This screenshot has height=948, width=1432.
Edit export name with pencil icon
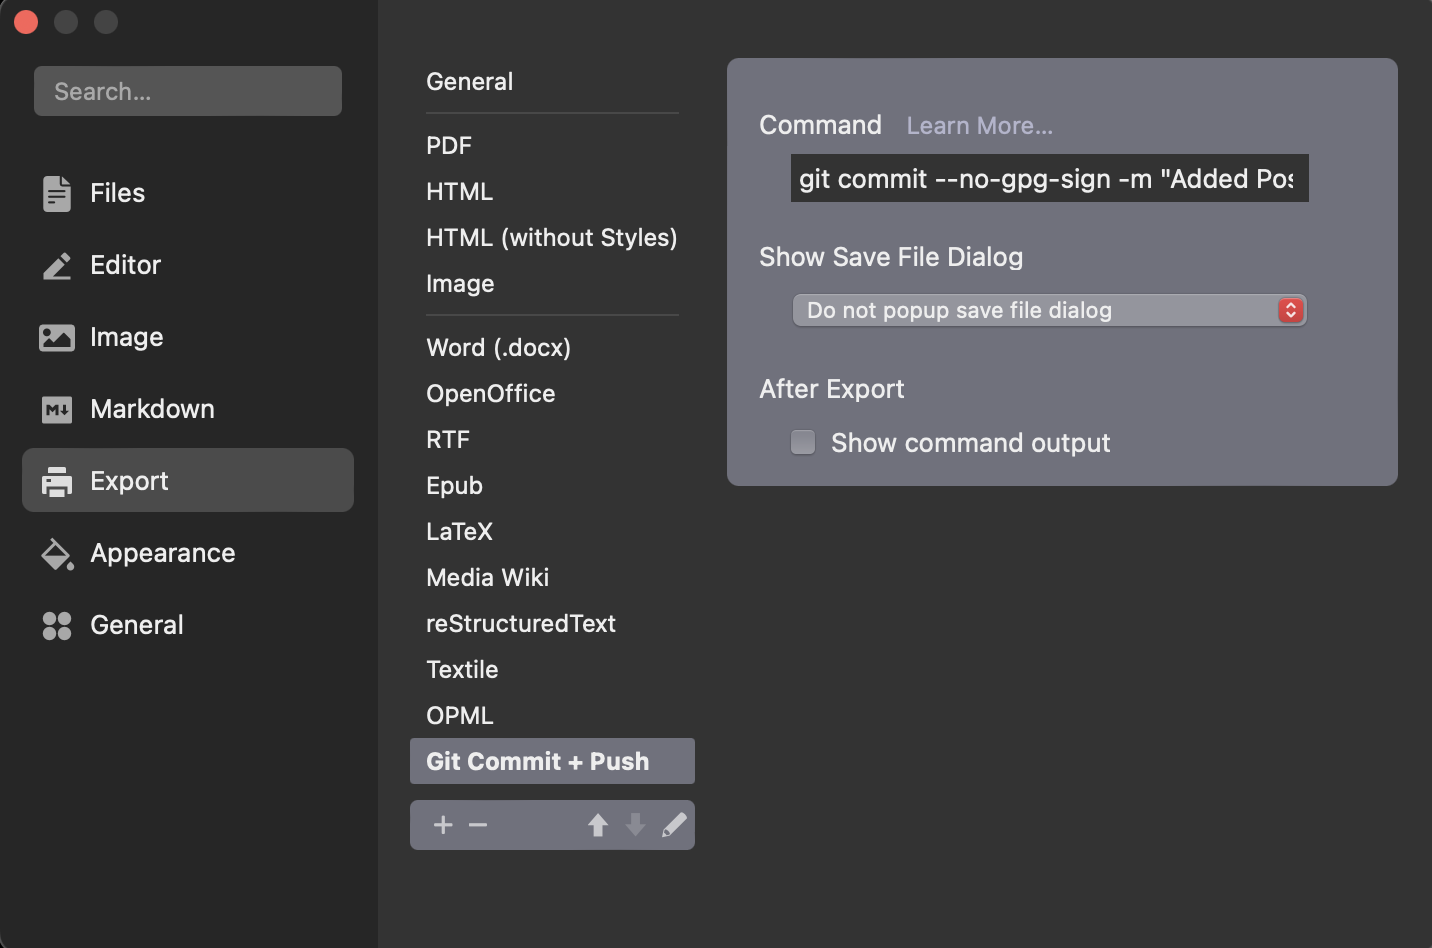coord(675,825)
